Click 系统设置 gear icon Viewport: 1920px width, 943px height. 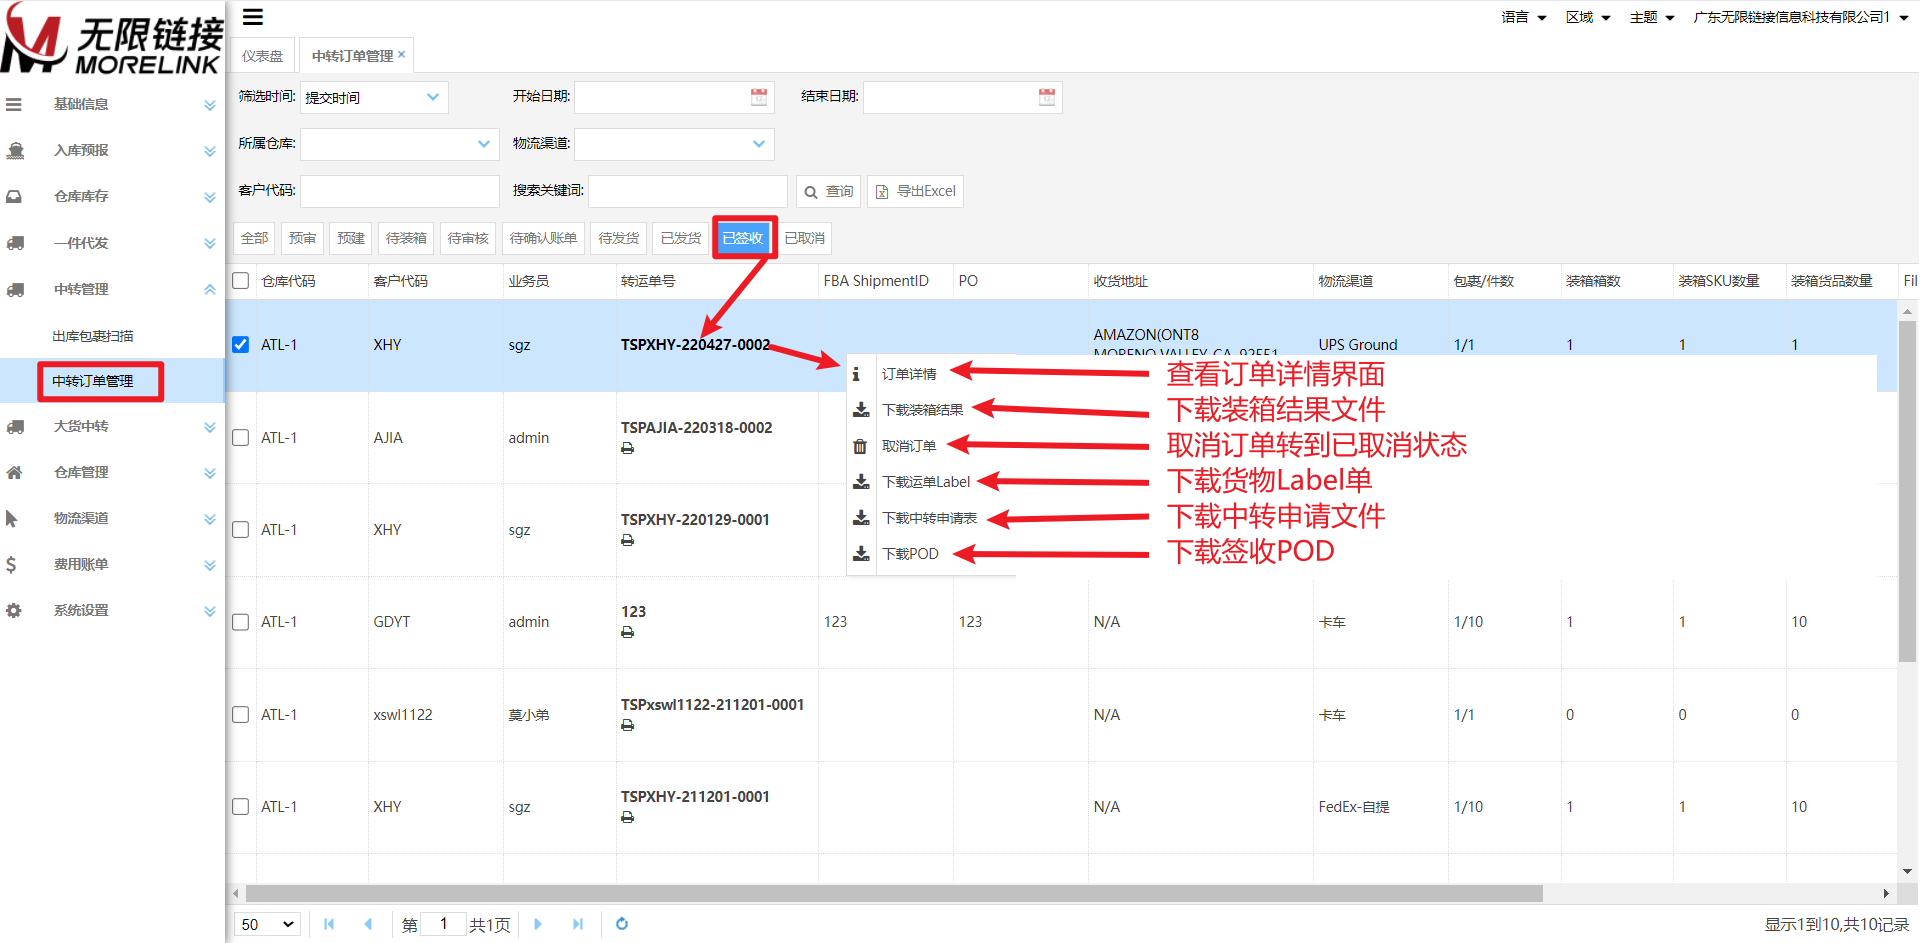coord(14,610)
